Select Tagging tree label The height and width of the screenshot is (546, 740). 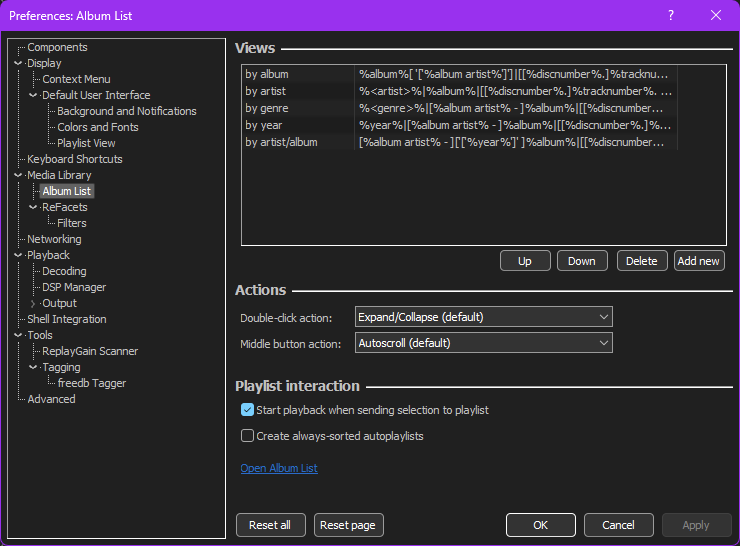pyautogui.click(x=61, y=367)
